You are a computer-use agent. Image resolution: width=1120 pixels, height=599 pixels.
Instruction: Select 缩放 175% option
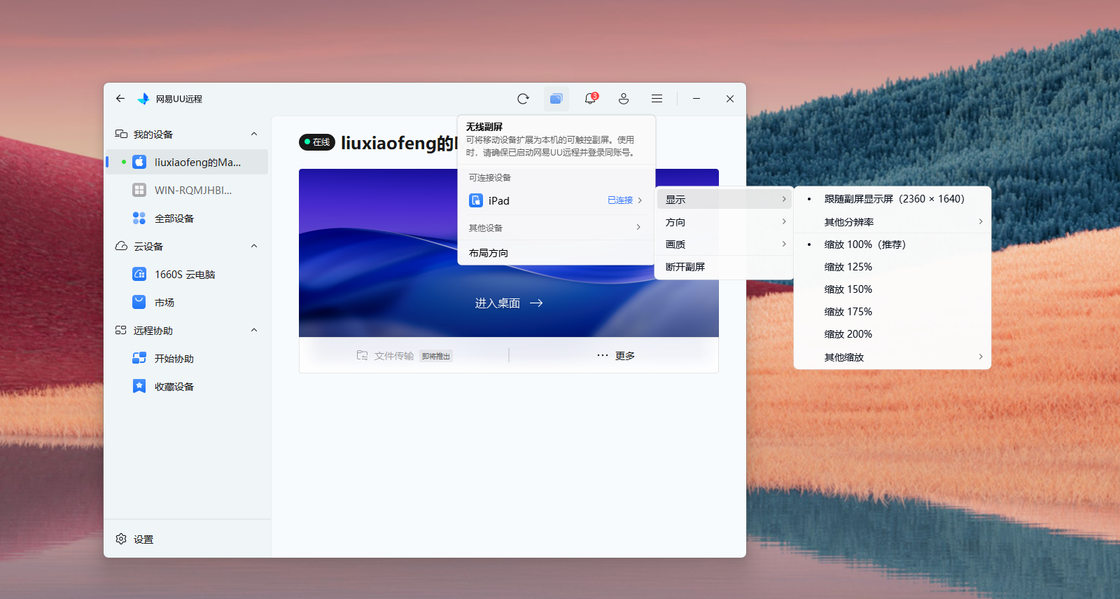point(892,312)
